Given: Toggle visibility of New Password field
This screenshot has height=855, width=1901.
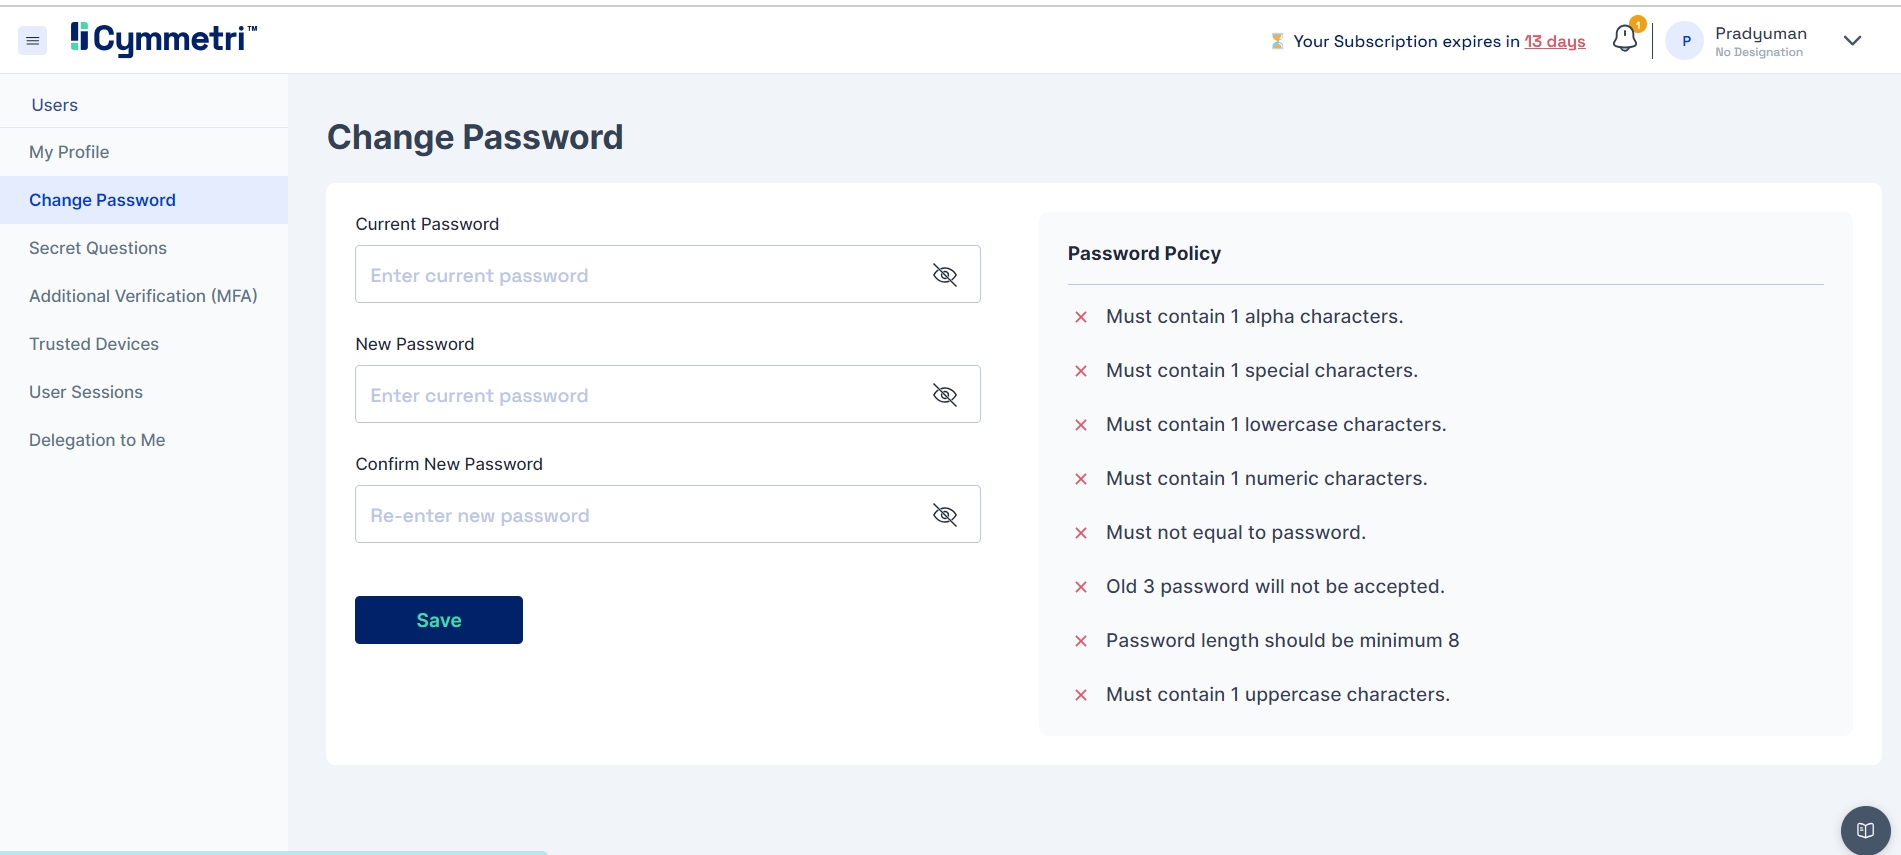Looking at the screenshot, I should click(x=944, y=395).
